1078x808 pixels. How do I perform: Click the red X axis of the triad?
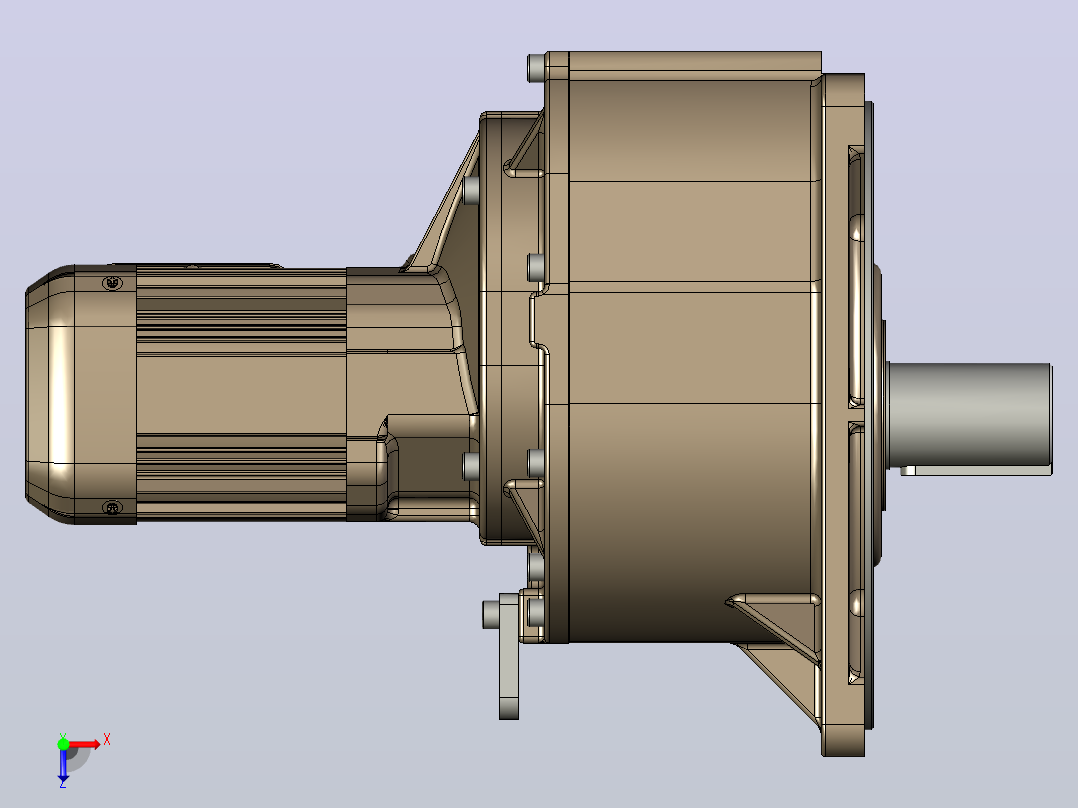84,744
